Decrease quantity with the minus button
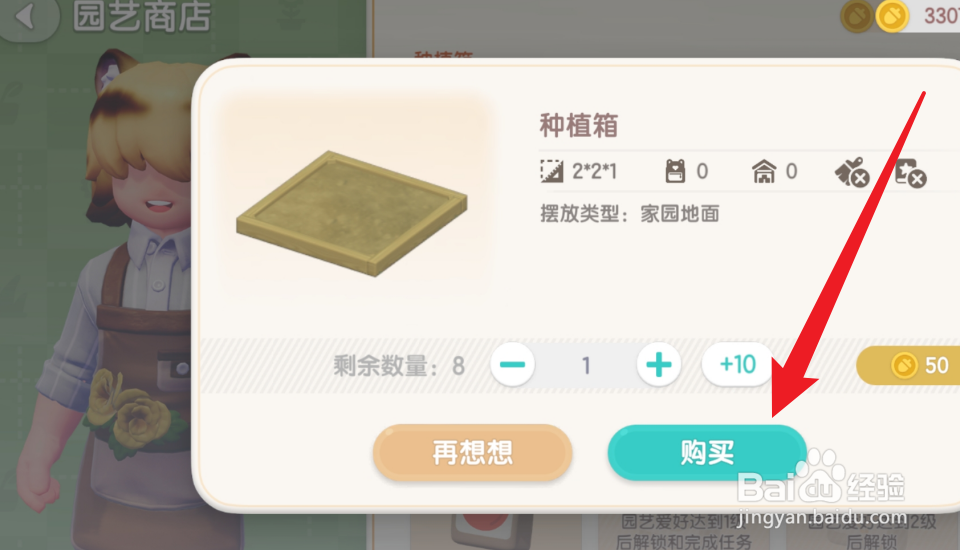The image size is (960, 550). point(512,364)
